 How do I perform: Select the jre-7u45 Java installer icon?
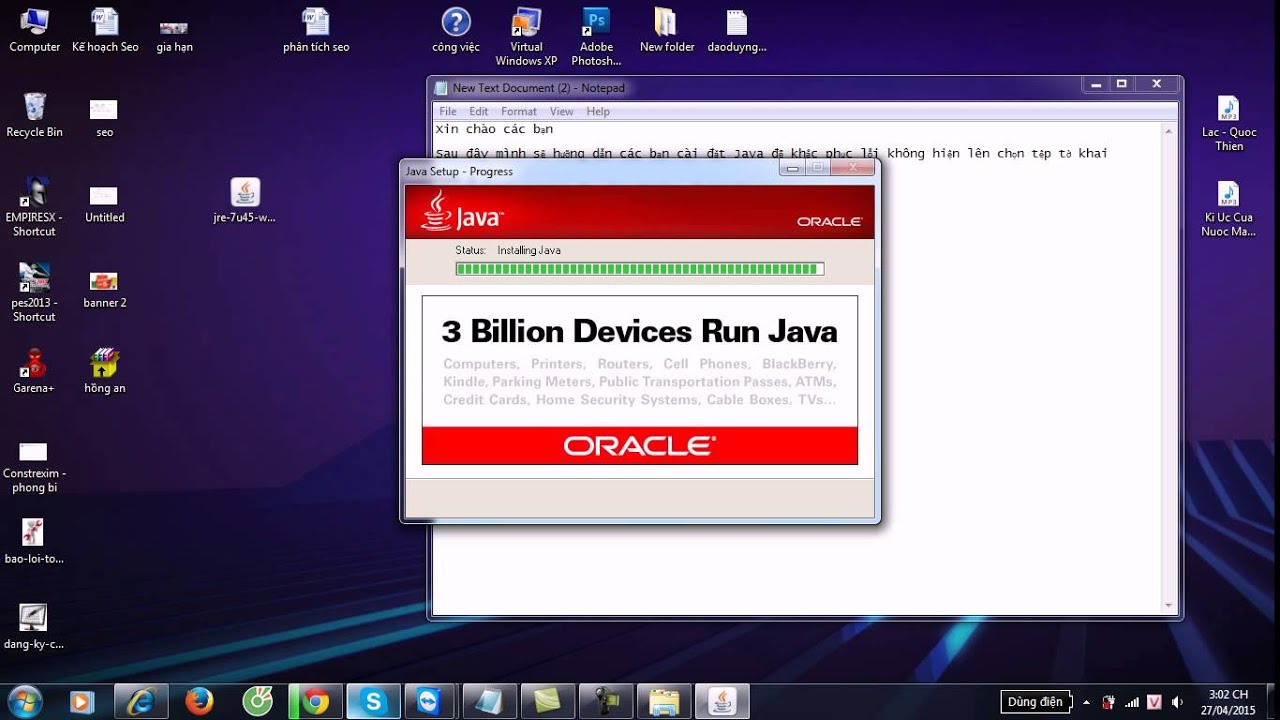[x=245, y=200]
